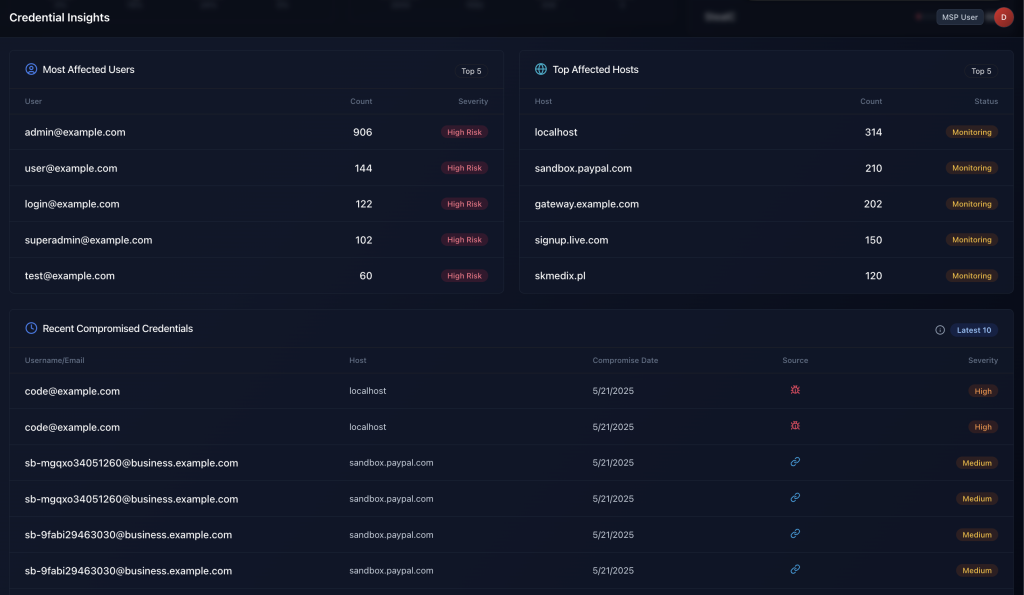Click the clock icon beside Recent Compromised Credentials
Screen dimensions: 1024x595
tap(31, 328)
